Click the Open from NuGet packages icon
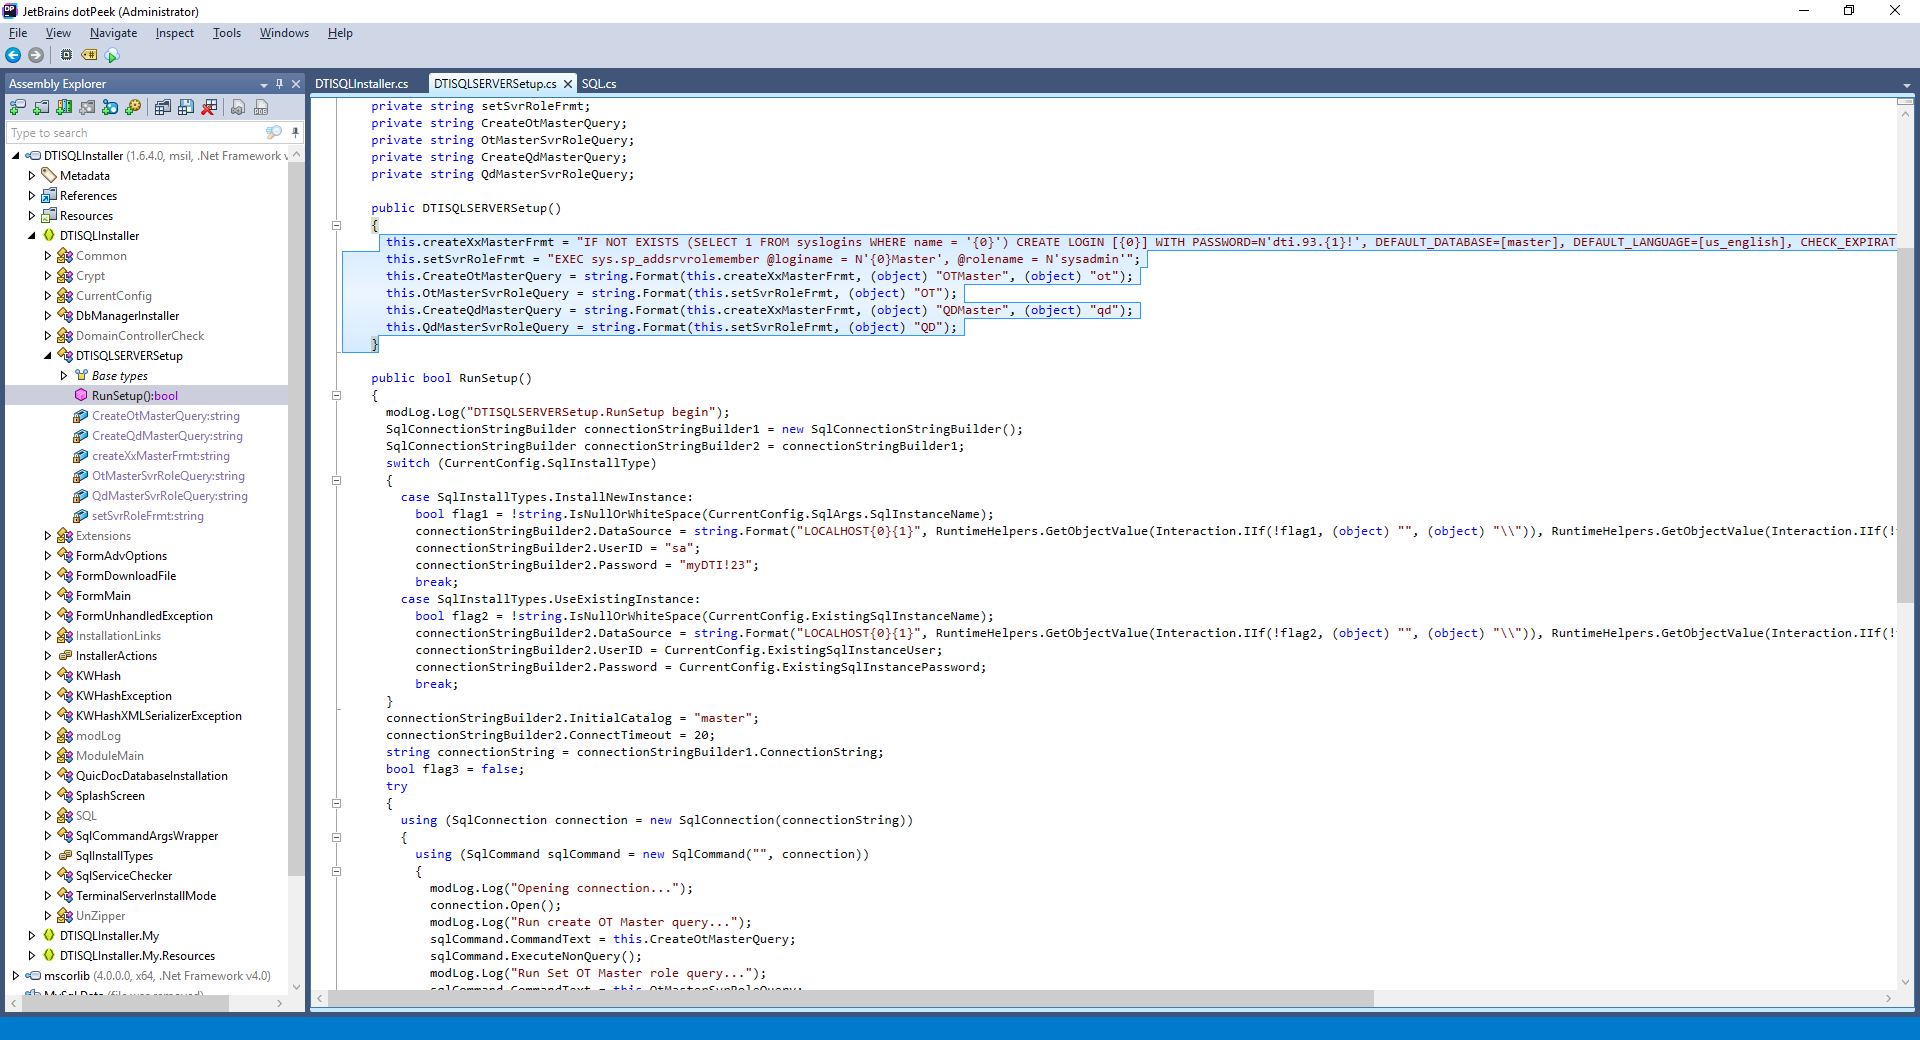 pos(110,107)
